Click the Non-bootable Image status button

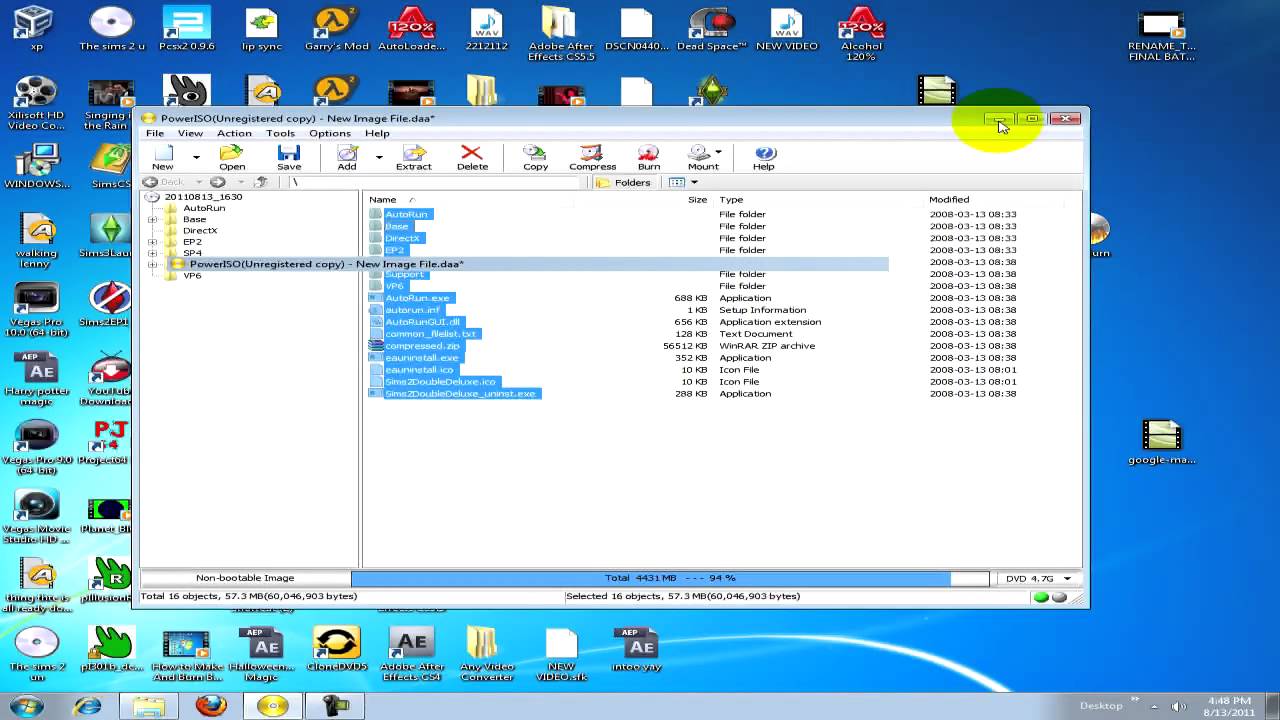point(245,578)
